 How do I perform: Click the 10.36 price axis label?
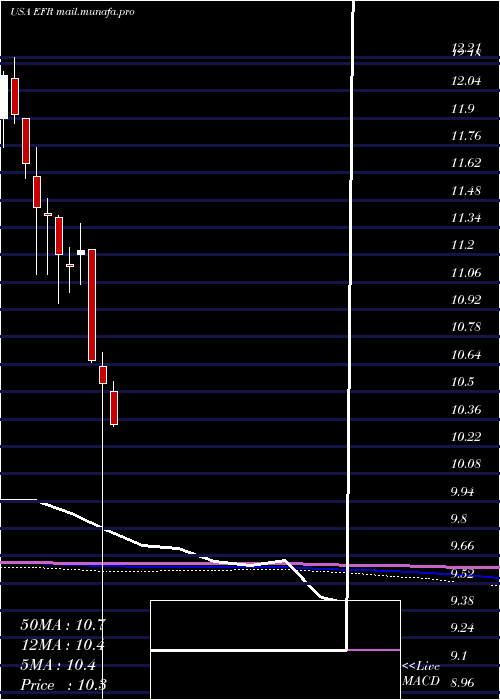coord(467,409)
